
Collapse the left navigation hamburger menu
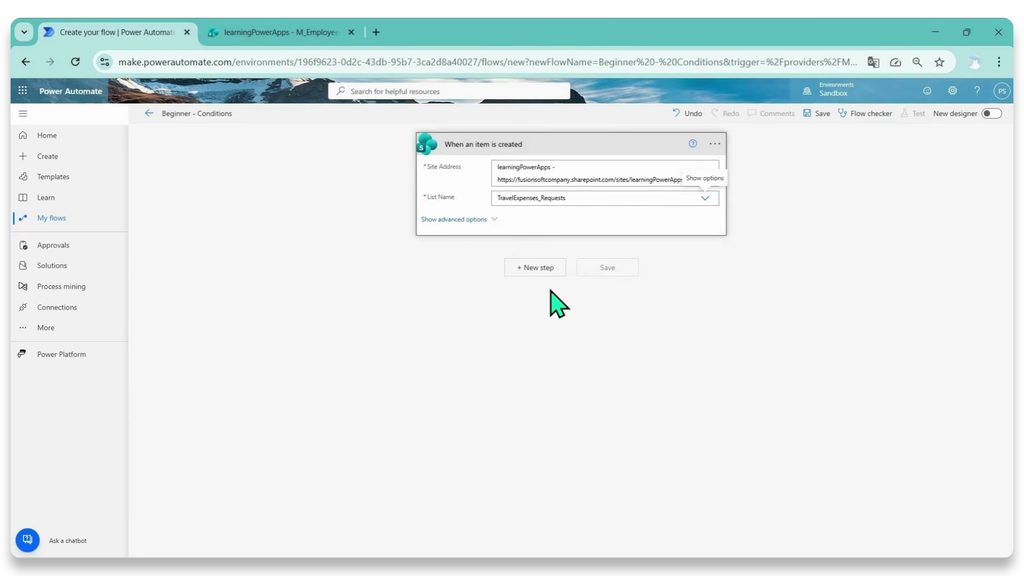[x=23, y=114]
